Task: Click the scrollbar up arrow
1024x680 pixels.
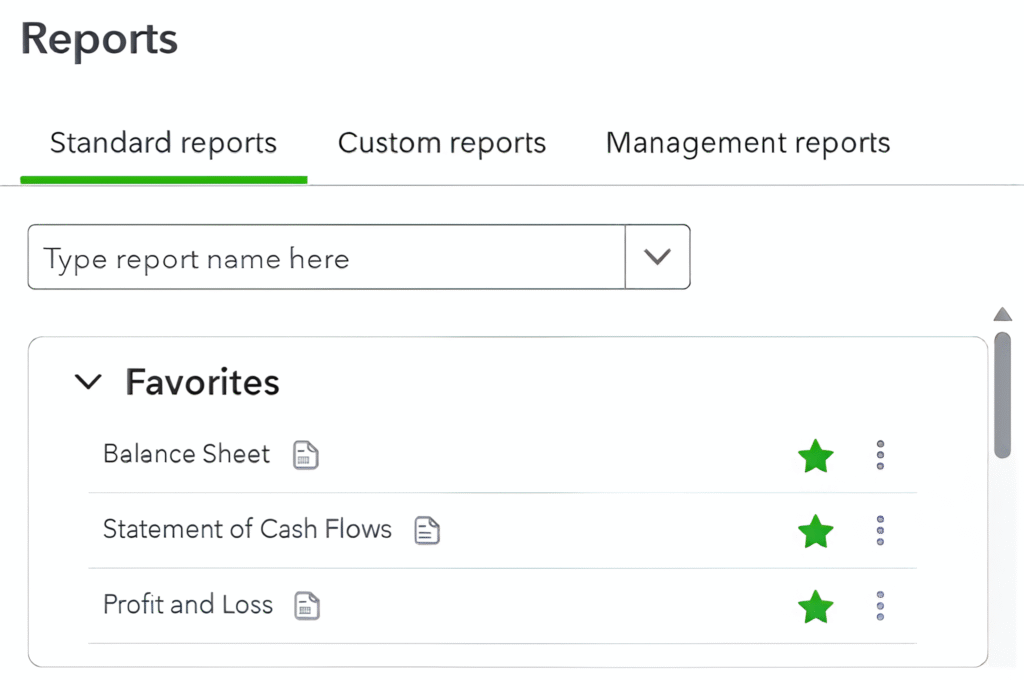Action: click(x=1003, y=314)
